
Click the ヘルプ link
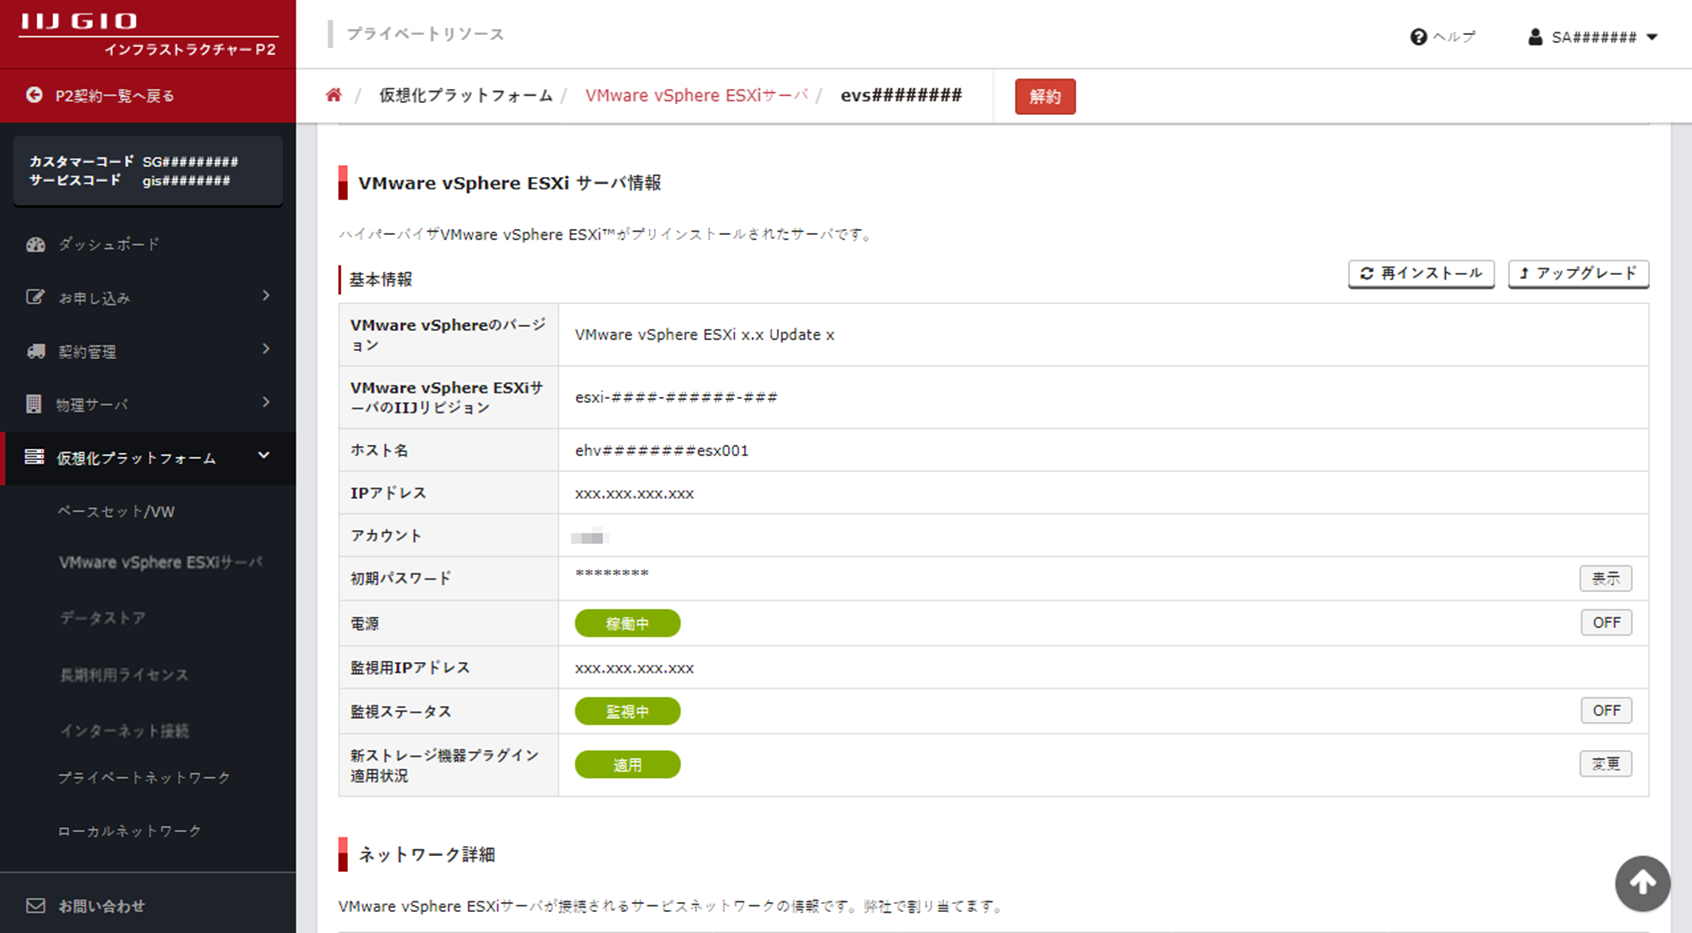point(1454,37)
